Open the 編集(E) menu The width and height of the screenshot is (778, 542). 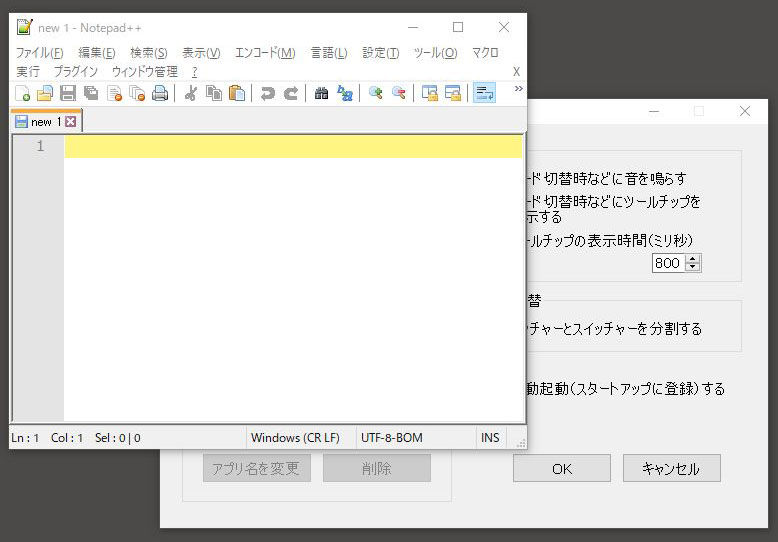(x=97, y=53)
